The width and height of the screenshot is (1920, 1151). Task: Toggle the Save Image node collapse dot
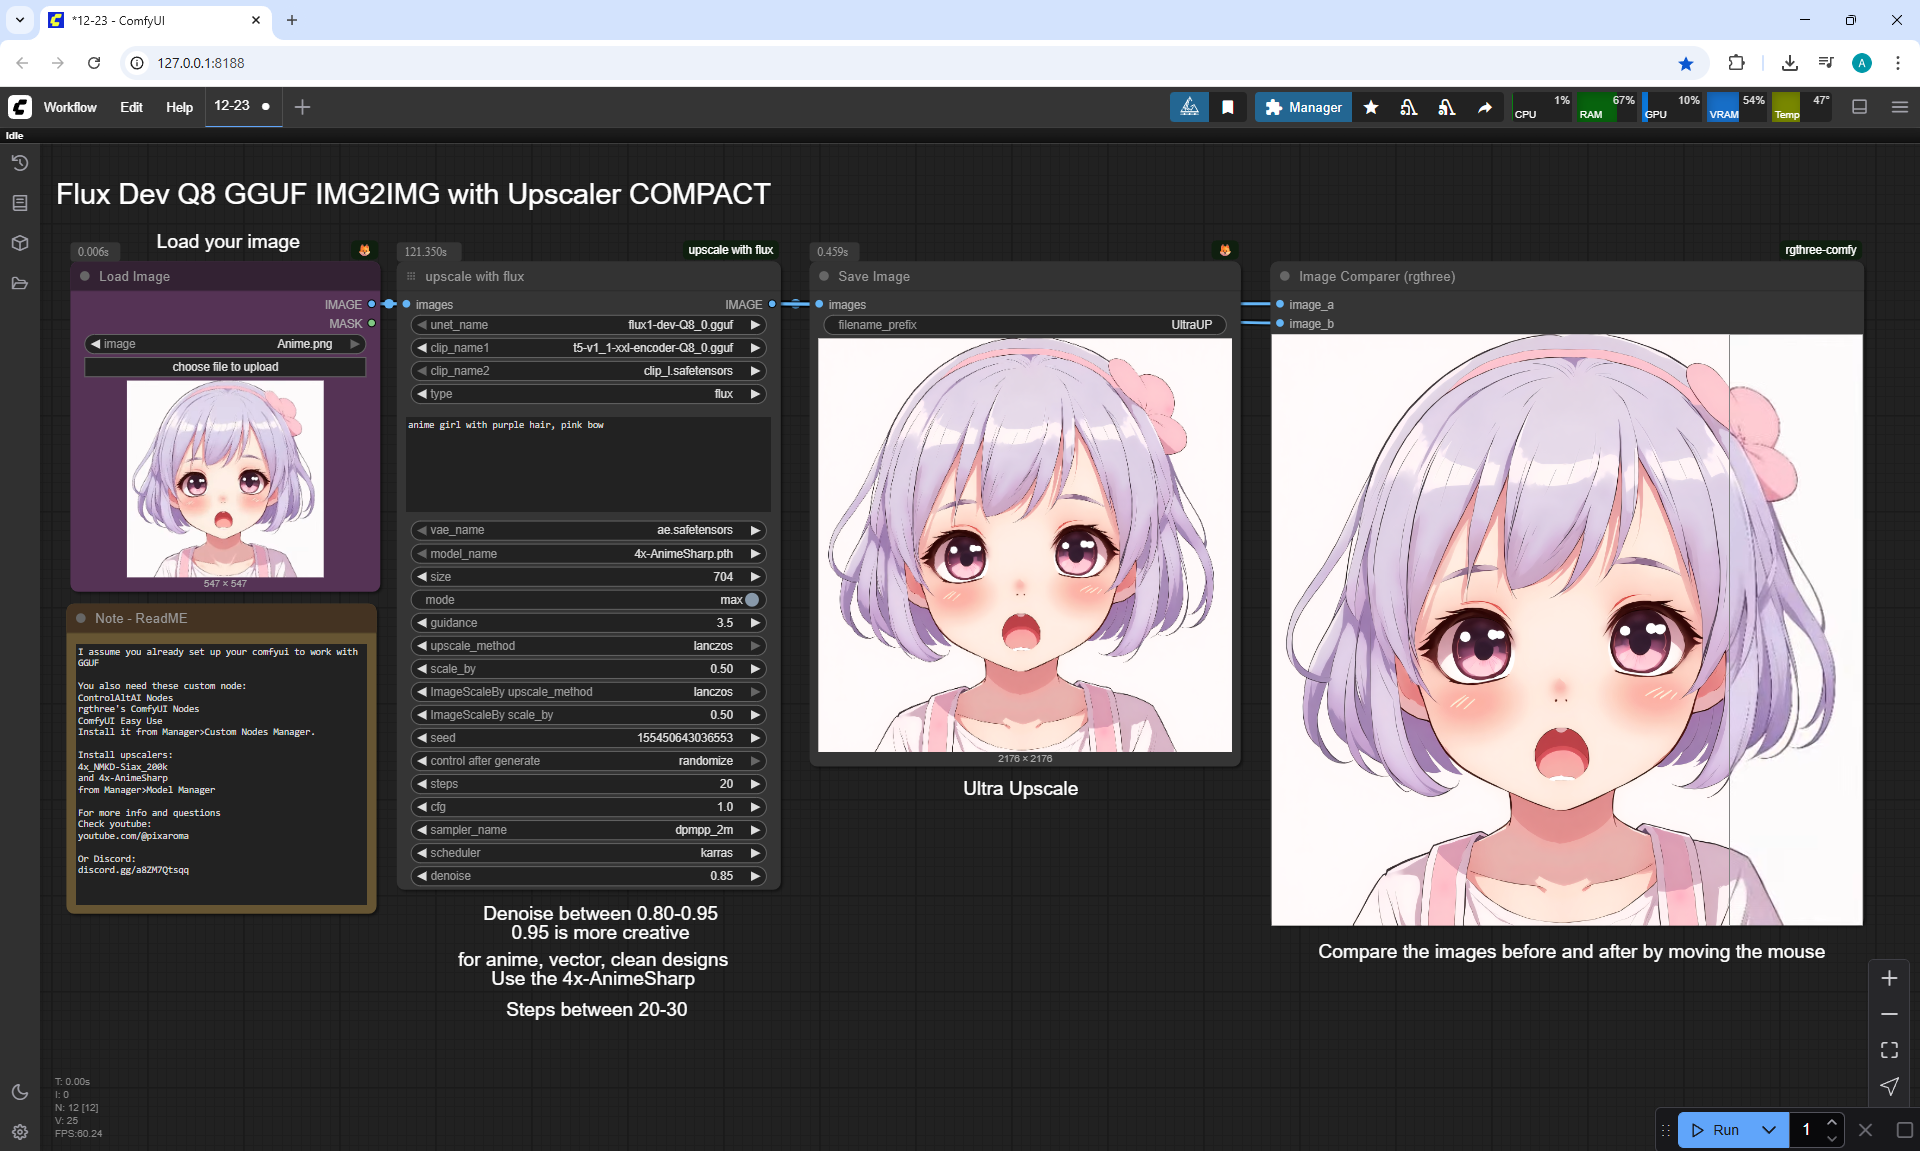824,276
